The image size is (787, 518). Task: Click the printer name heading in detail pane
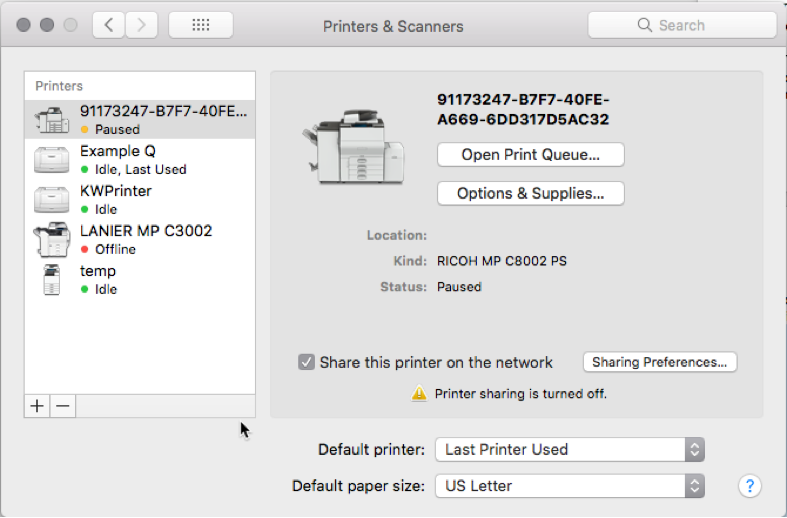click(523, 109)
